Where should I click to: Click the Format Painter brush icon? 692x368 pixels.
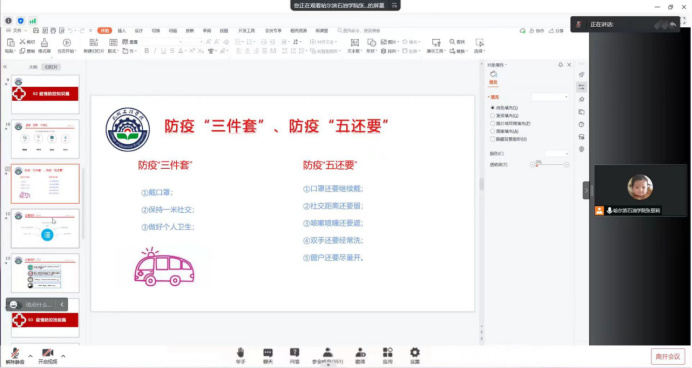click(44, 43)
